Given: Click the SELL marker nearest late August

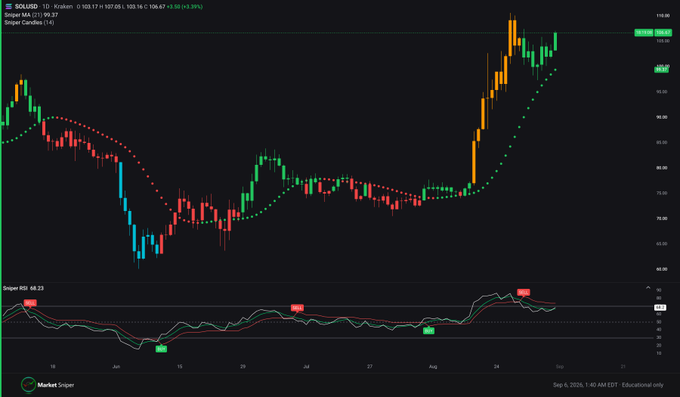Looking at the screenshot, I should pos(523,292).
